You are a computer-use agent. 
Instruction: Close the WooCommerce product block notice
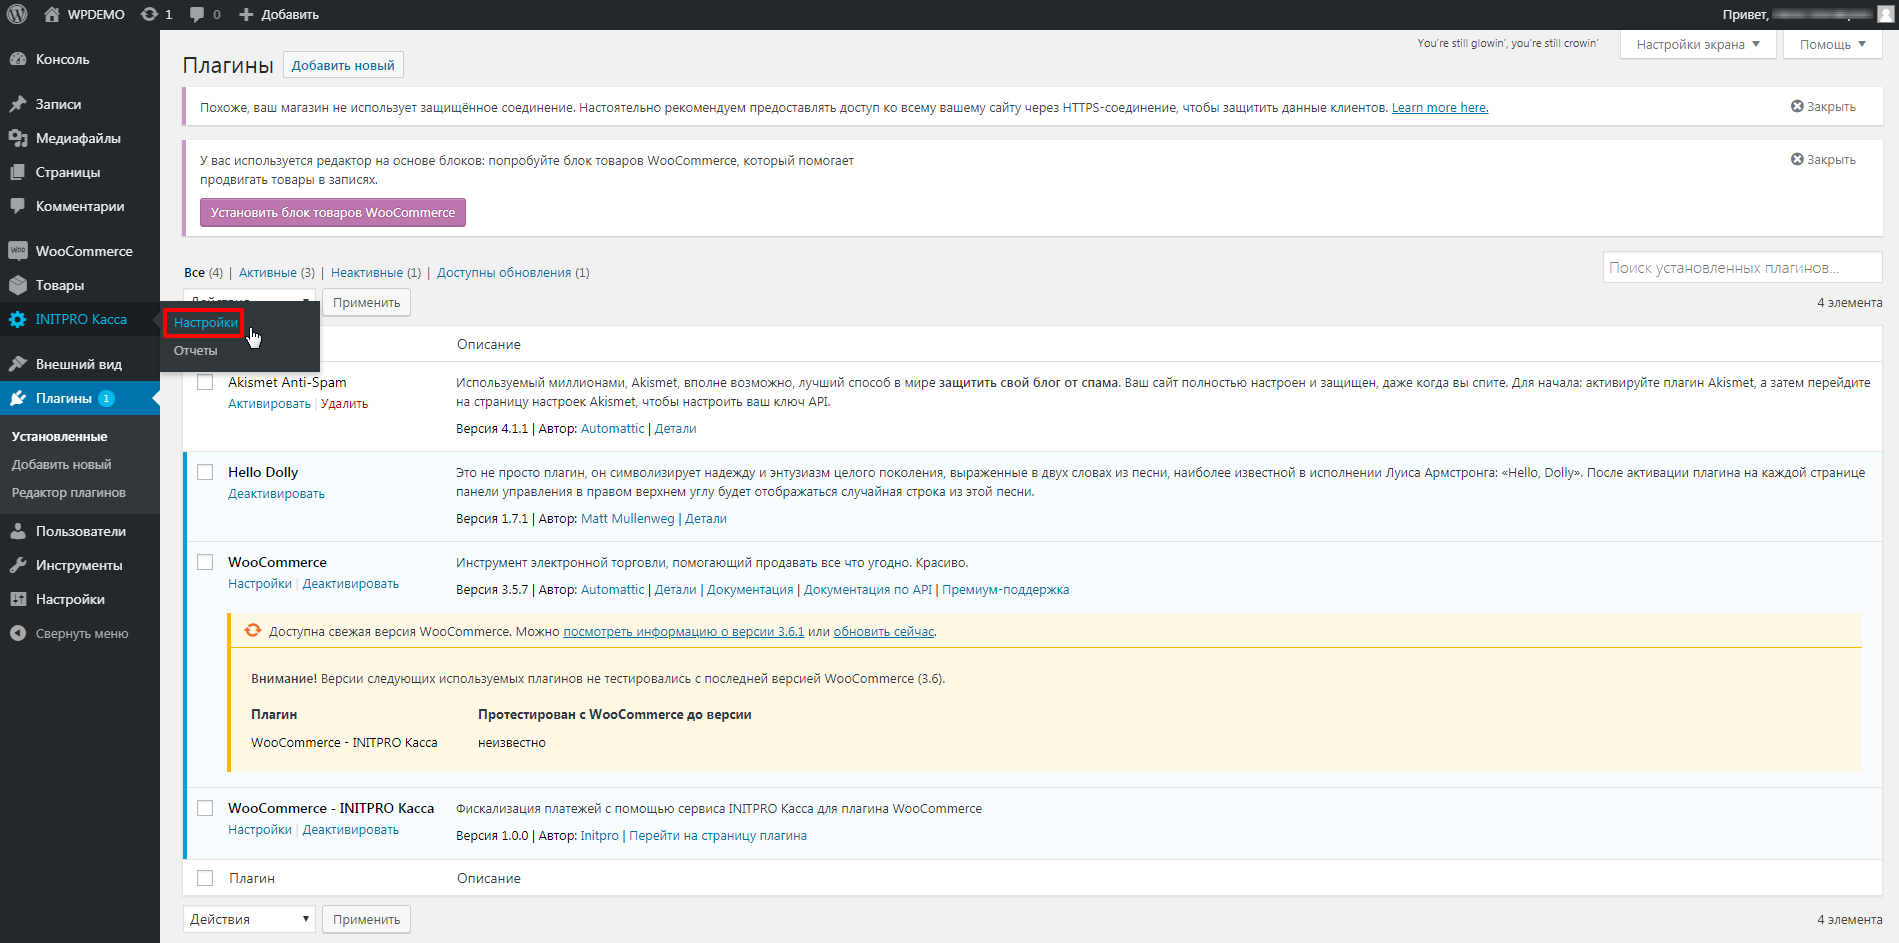[1823, 159]
